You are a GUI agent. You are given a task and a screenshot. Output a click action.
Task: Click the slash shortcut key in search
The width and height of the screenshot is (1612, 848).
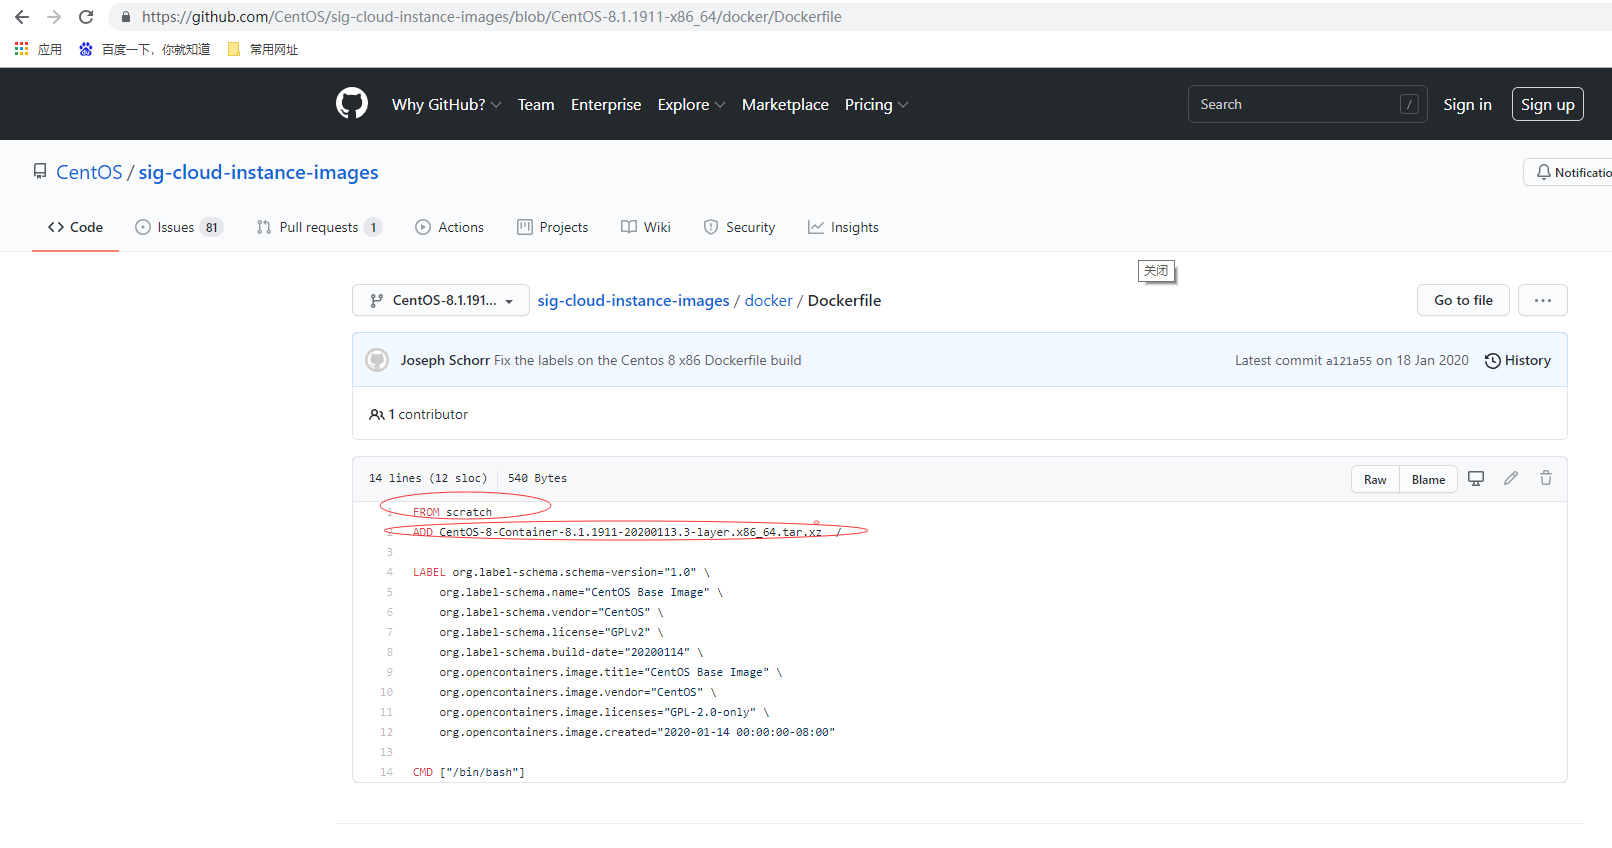point(1409,104)
